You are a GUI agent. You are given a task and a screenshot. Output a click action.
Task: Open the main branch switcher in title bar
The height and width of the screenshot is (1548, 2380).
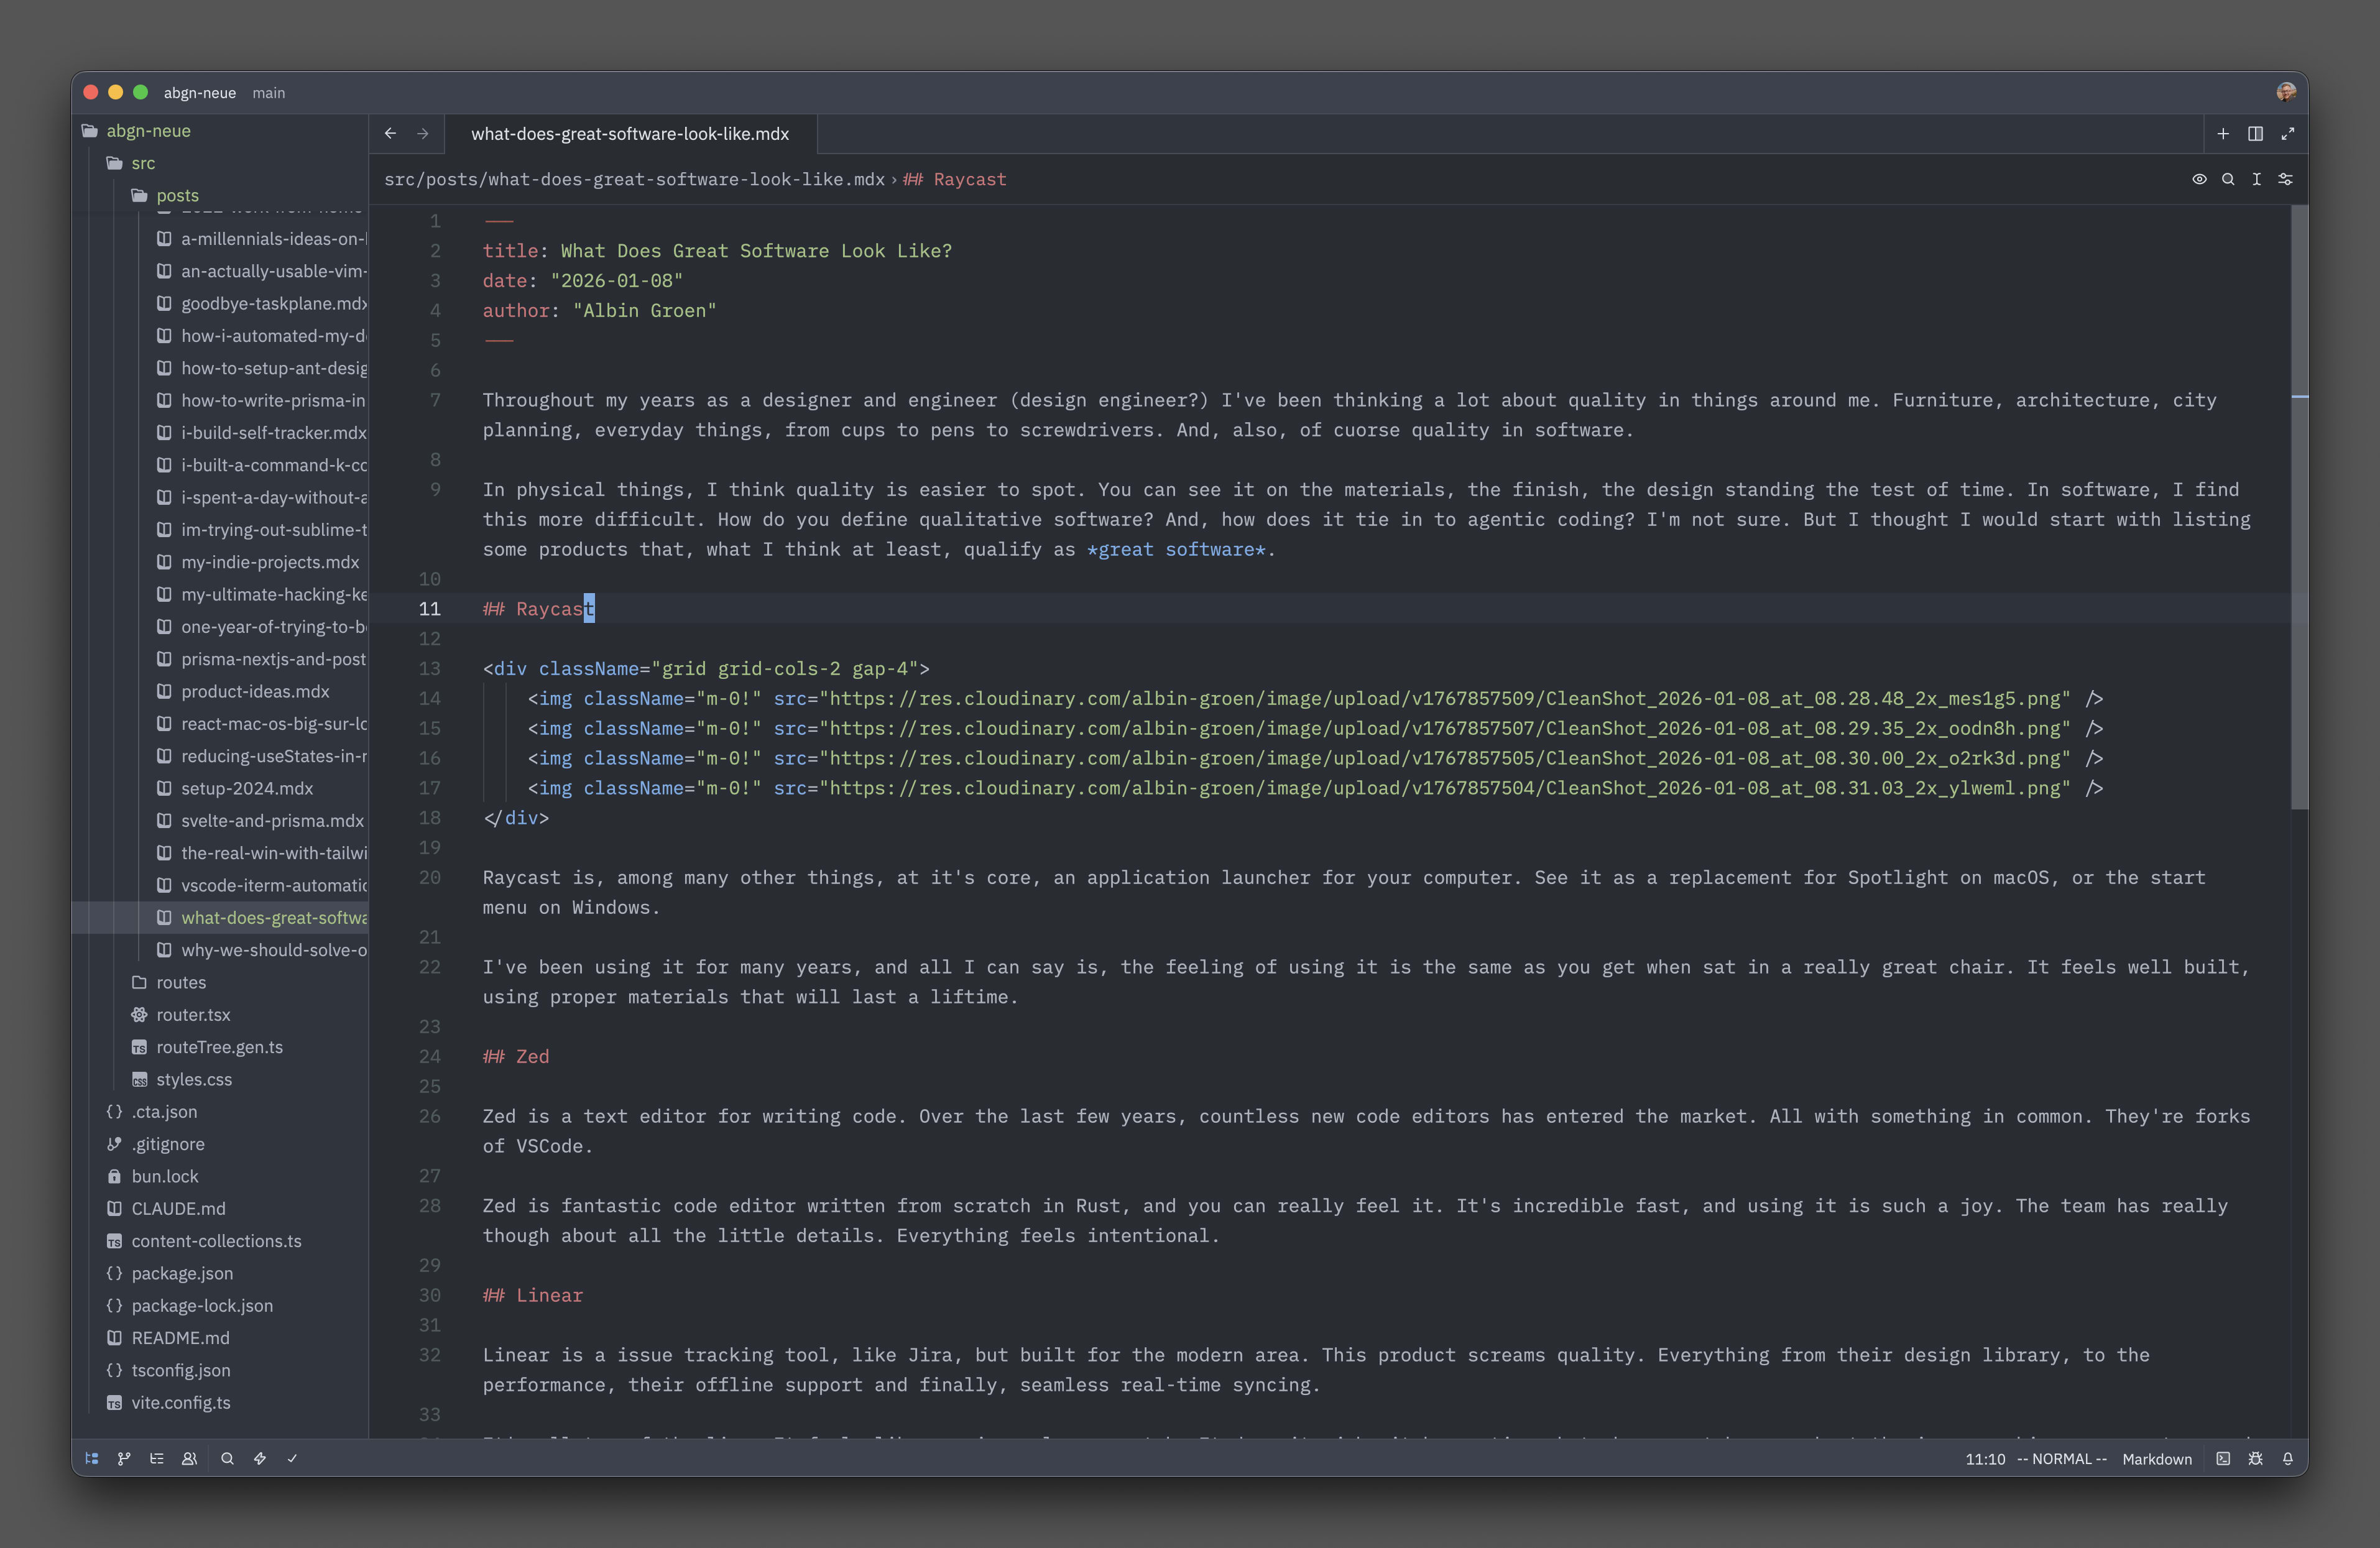click(268, 92)
